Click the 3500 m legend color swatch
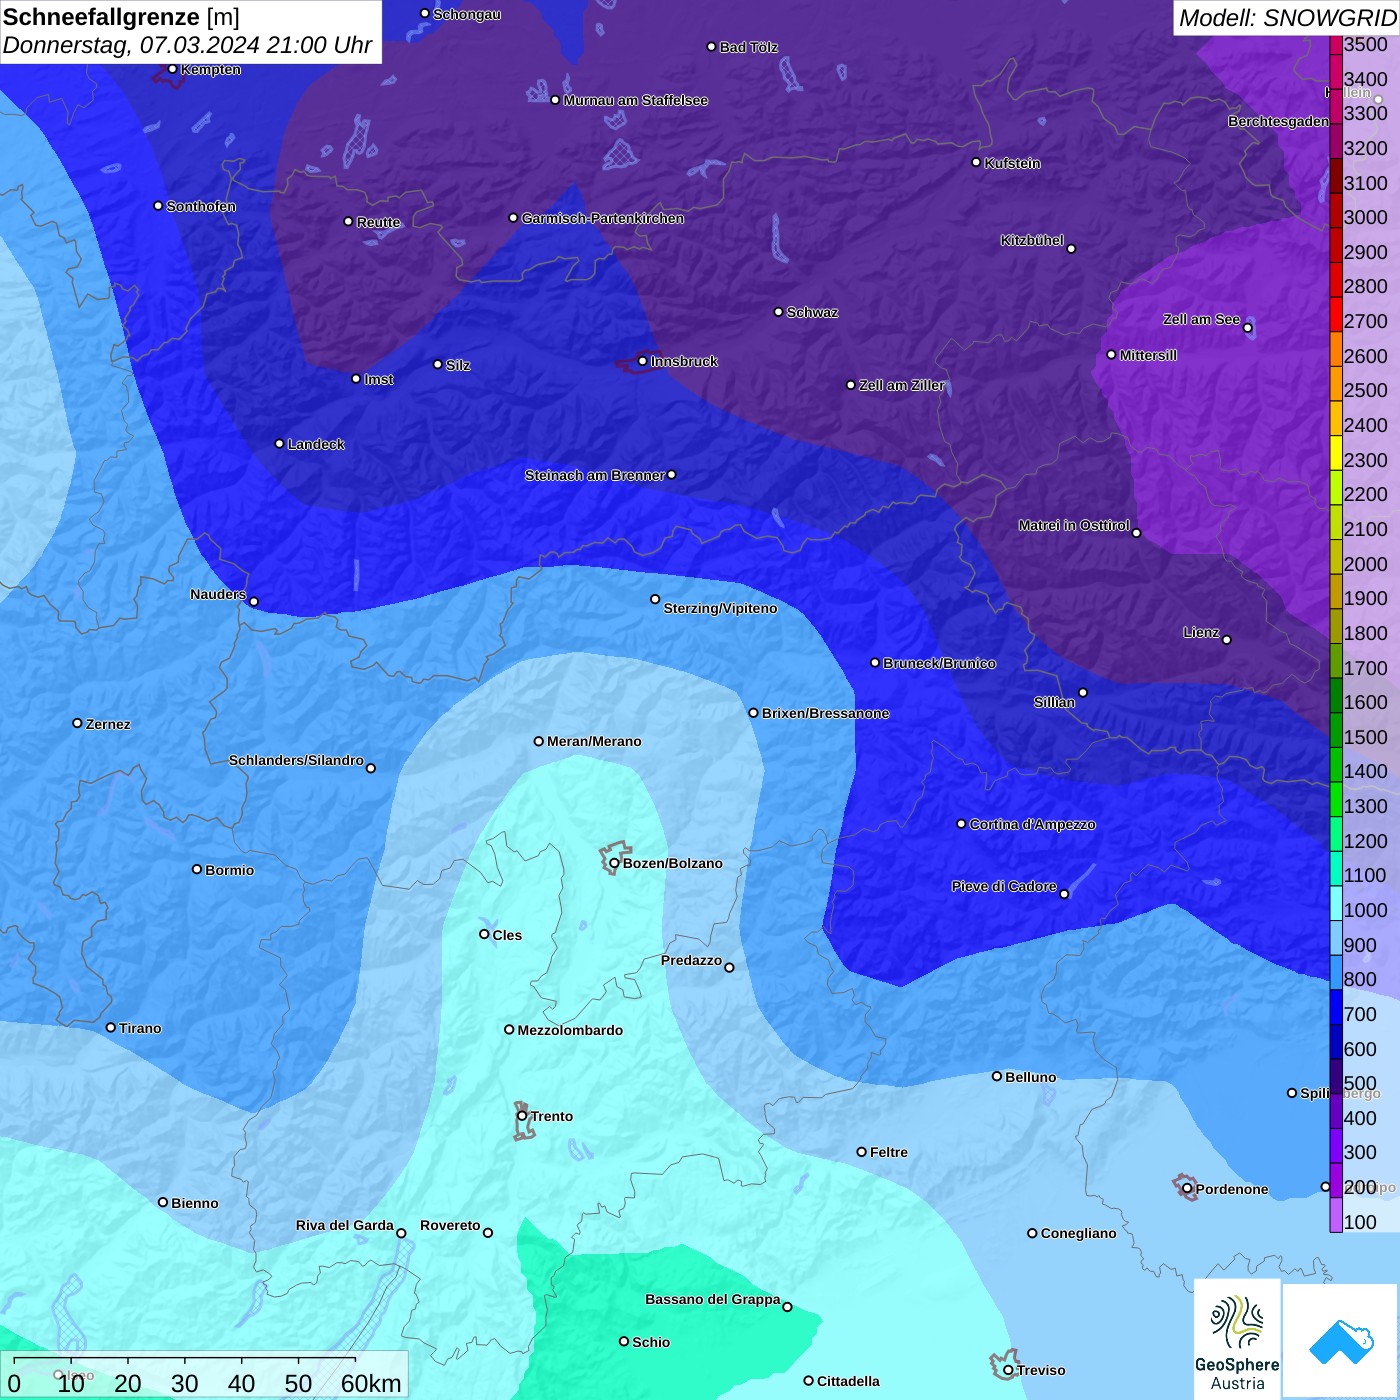 [1336, 45]
